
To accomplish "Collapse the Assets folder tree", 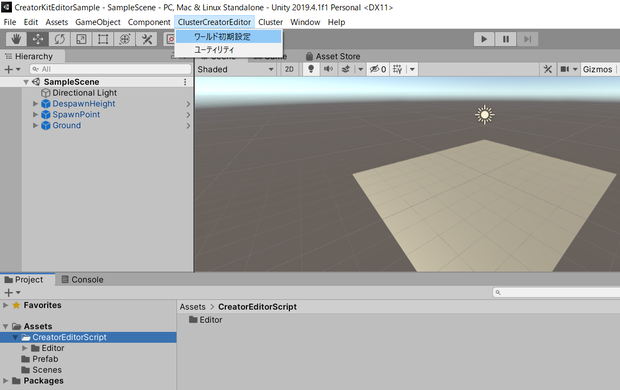I will pyautogui.click(x=6, y=327).
